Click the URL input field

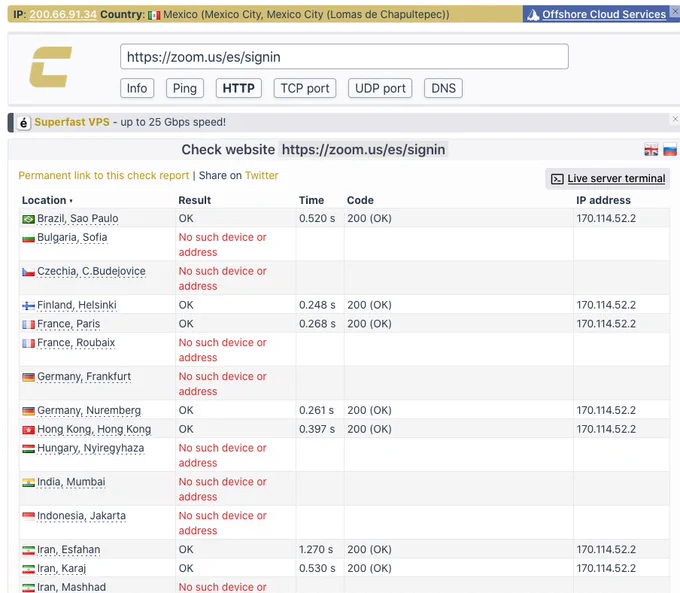click(x=344, y=56)
